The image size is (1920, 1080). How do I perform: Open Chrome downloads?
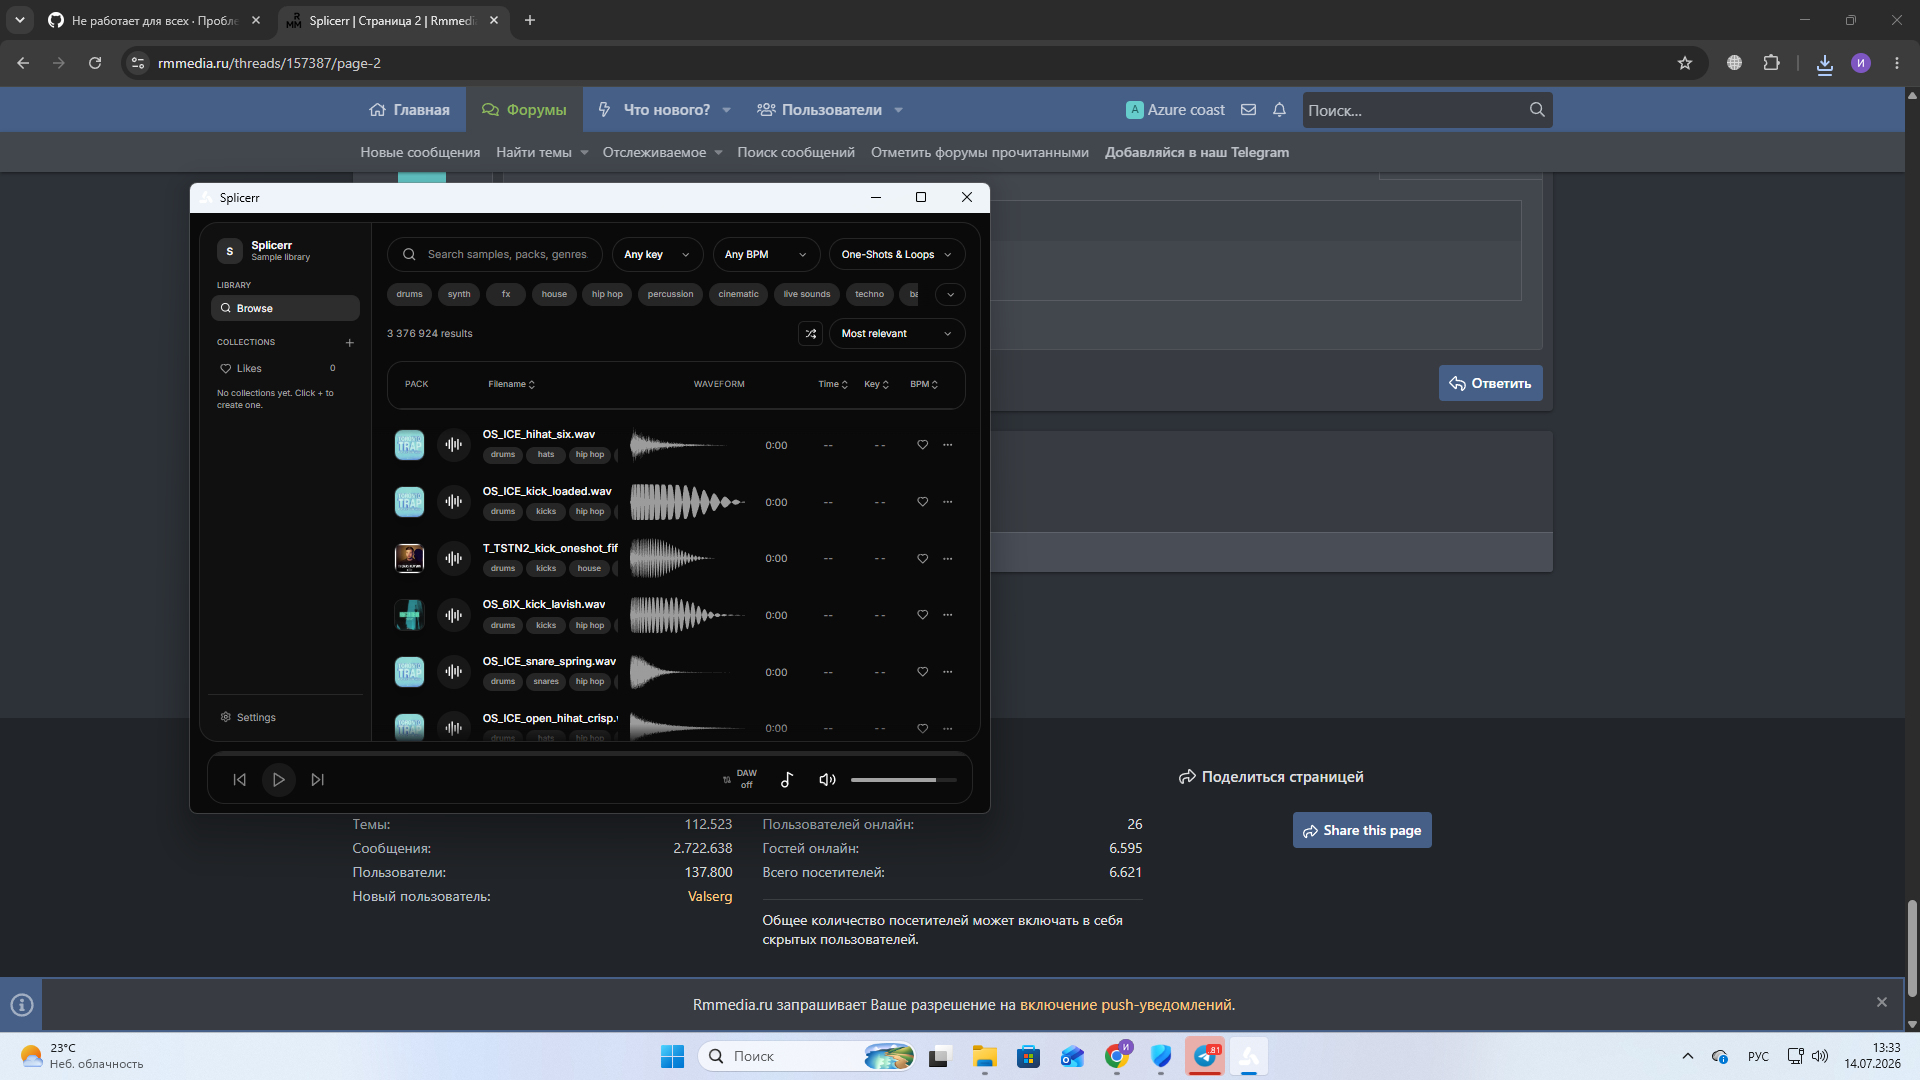tap(1825, 63)
